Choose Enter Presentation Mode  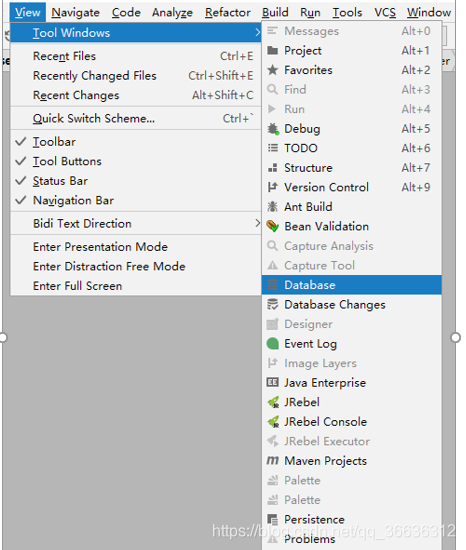click(136, 247)
